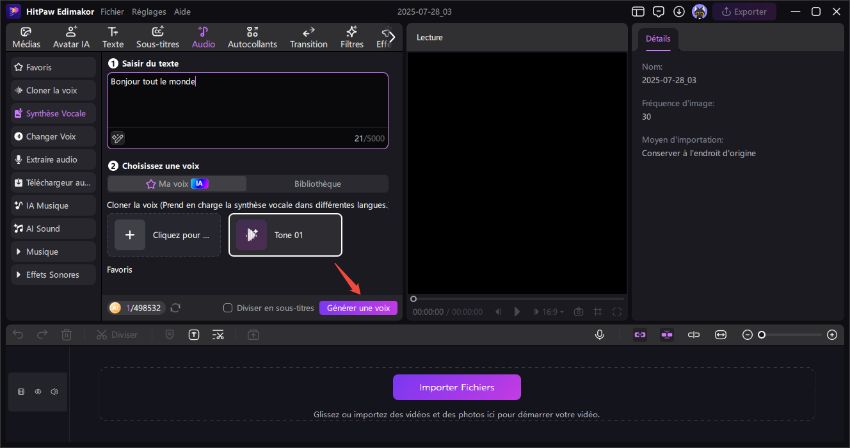Viewport: 850px width, 448px height.
Task: Click the Importer Fichiers button
Action: pos(456,387)
